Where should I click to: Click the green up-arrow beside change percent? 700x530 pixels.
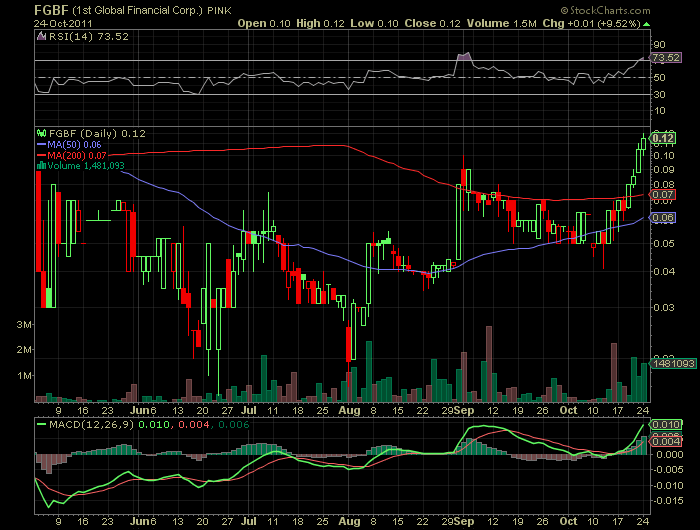(x=646, y=24)
